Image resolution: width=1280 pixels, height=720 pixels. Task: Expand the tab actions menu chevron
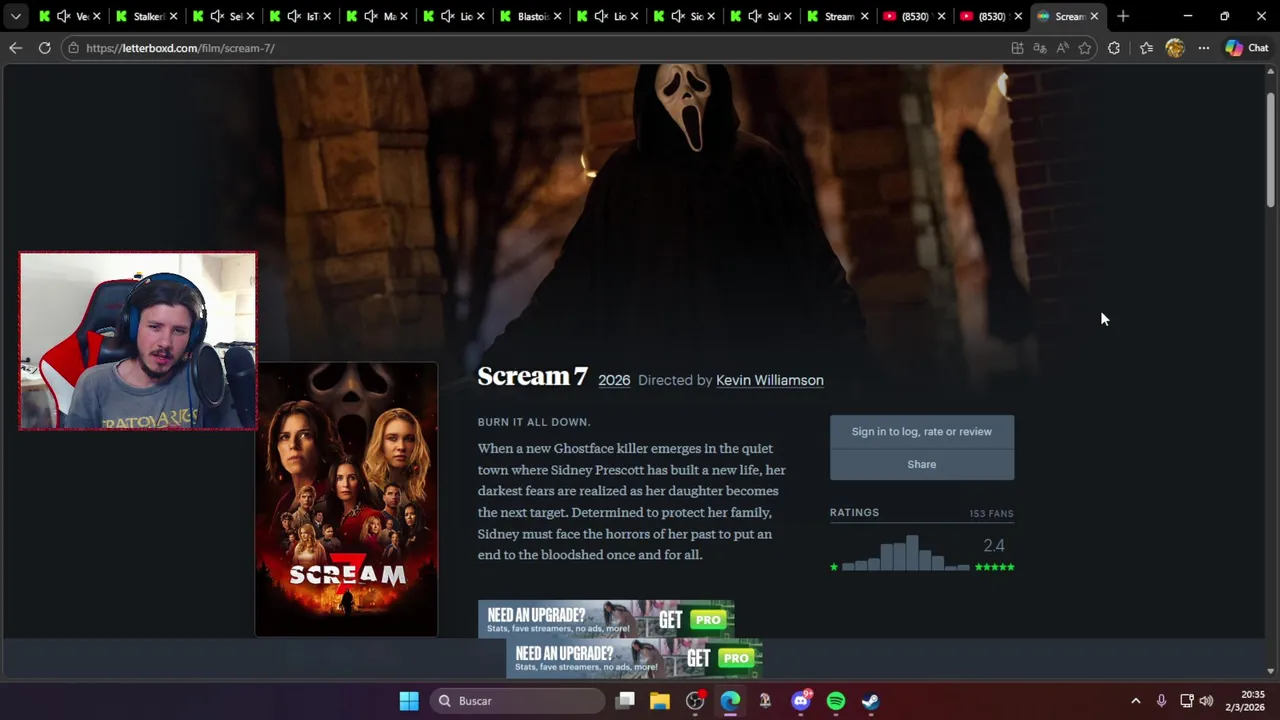point(15,16)
